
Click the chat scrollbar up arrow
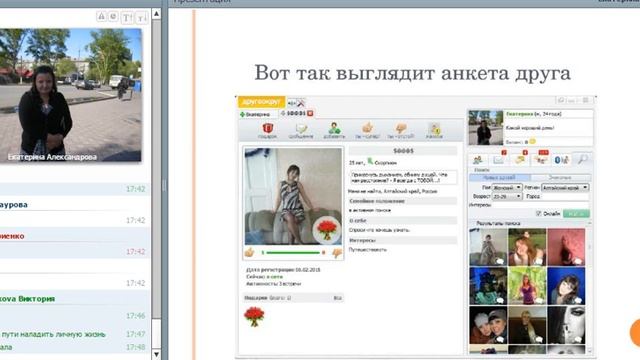[x=156, y=13]
